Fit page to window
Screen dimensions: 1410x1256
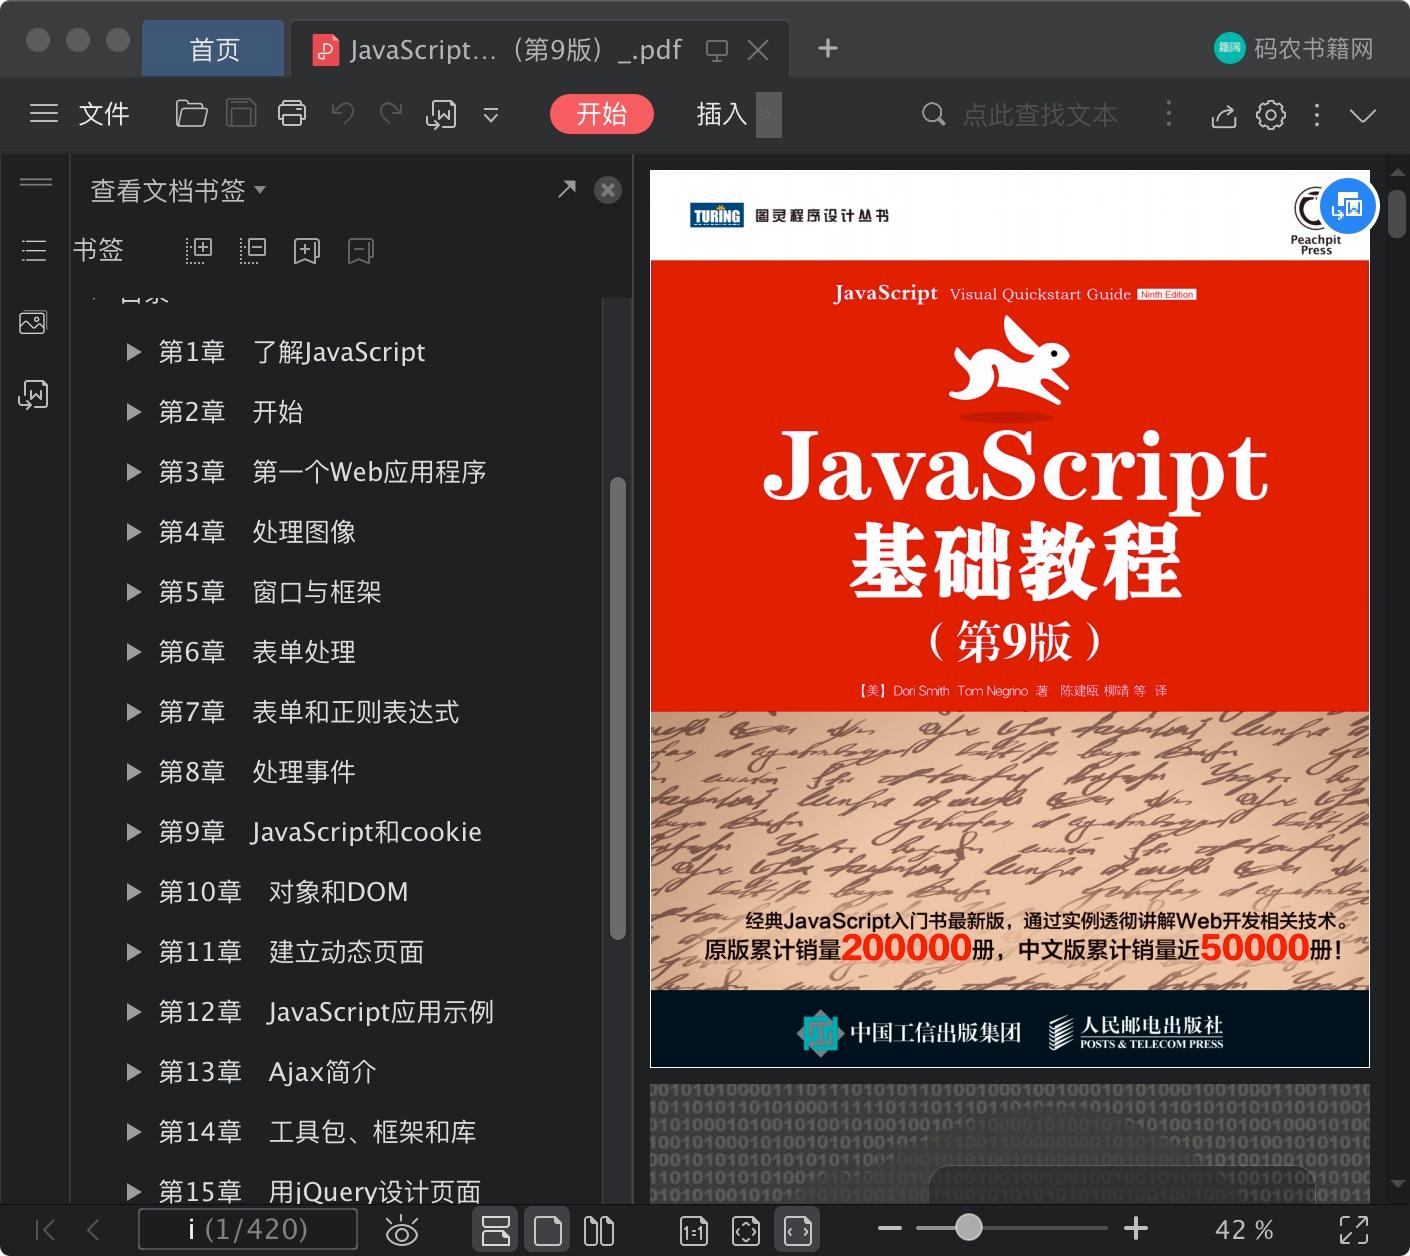tap(746, 1231)
